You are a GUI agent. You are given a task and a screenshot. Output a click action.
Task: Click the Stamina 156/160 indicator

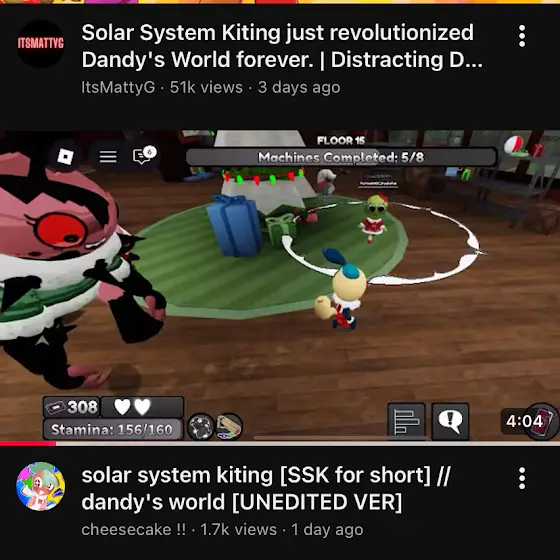(112, 429)
